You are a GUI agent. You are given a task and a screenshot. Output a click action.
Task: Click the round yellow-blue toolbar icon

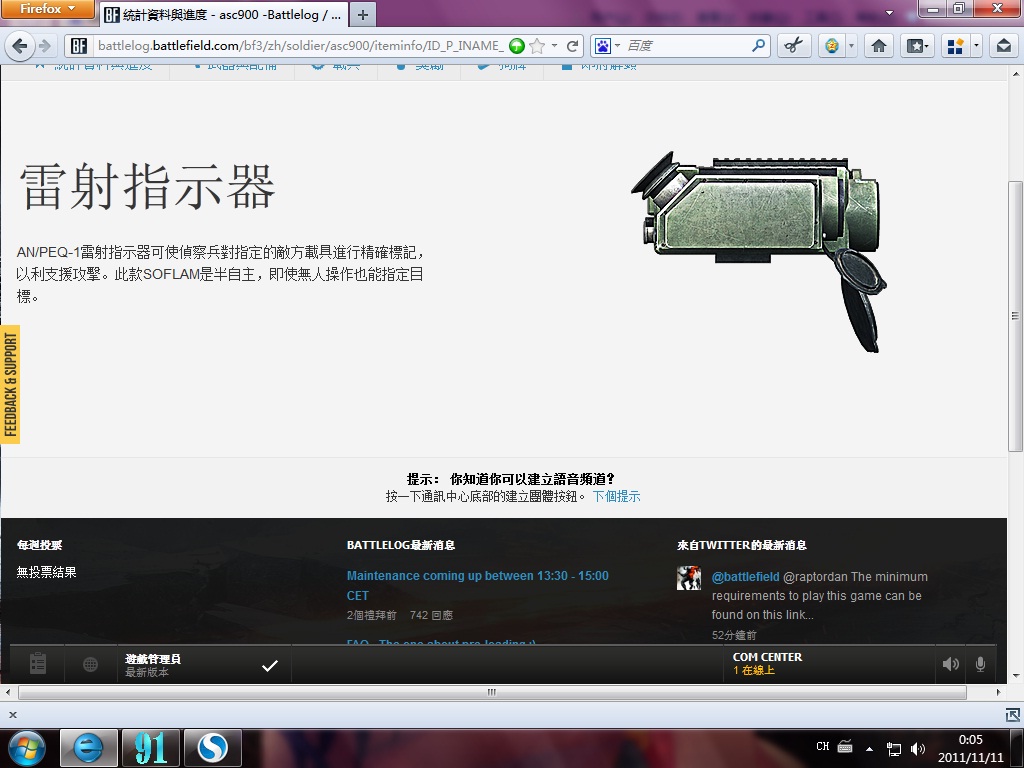tap(832, 46)
